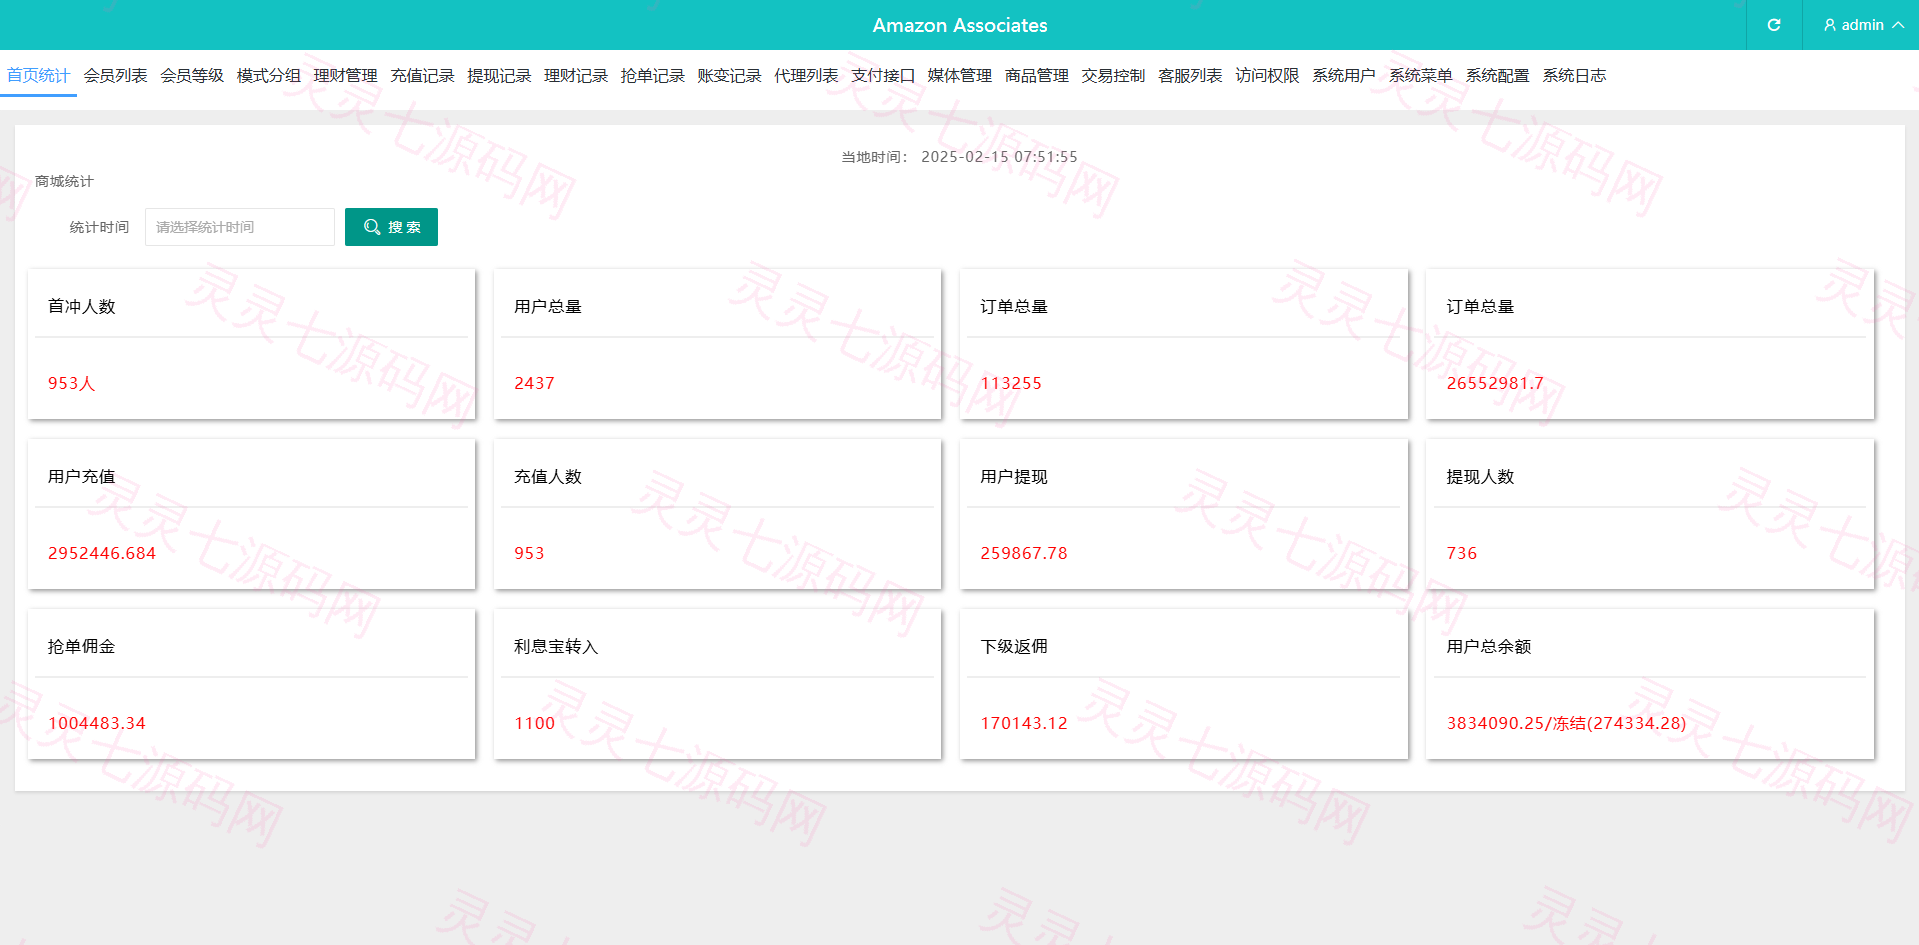Click the Amazon Associates title
The image size is (1919, 945).
click(960, 25)
